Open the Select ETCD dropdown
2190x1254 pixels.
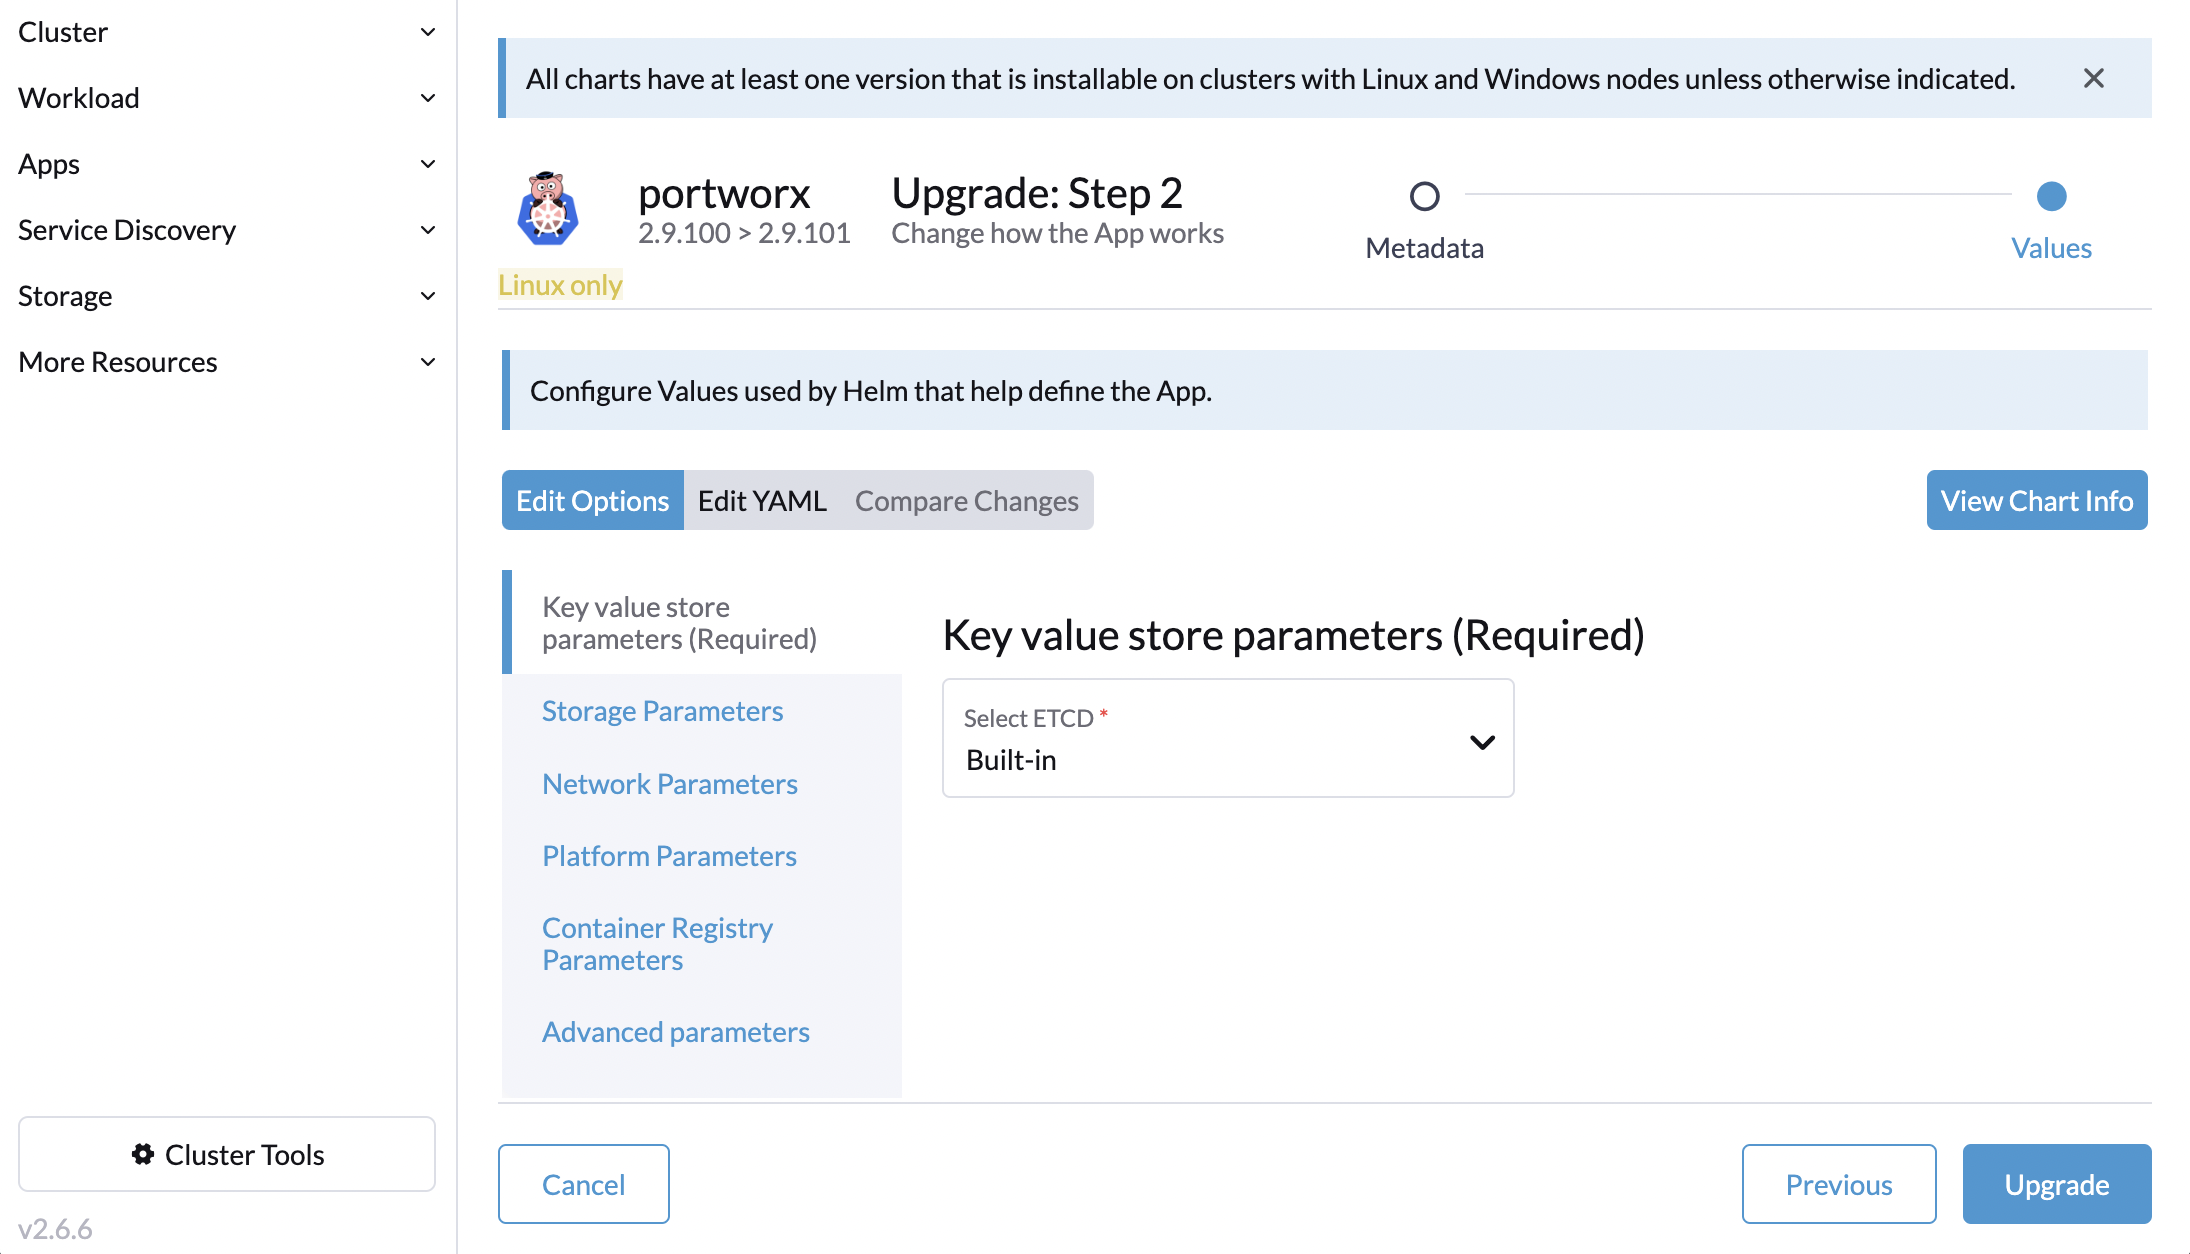1228,738
